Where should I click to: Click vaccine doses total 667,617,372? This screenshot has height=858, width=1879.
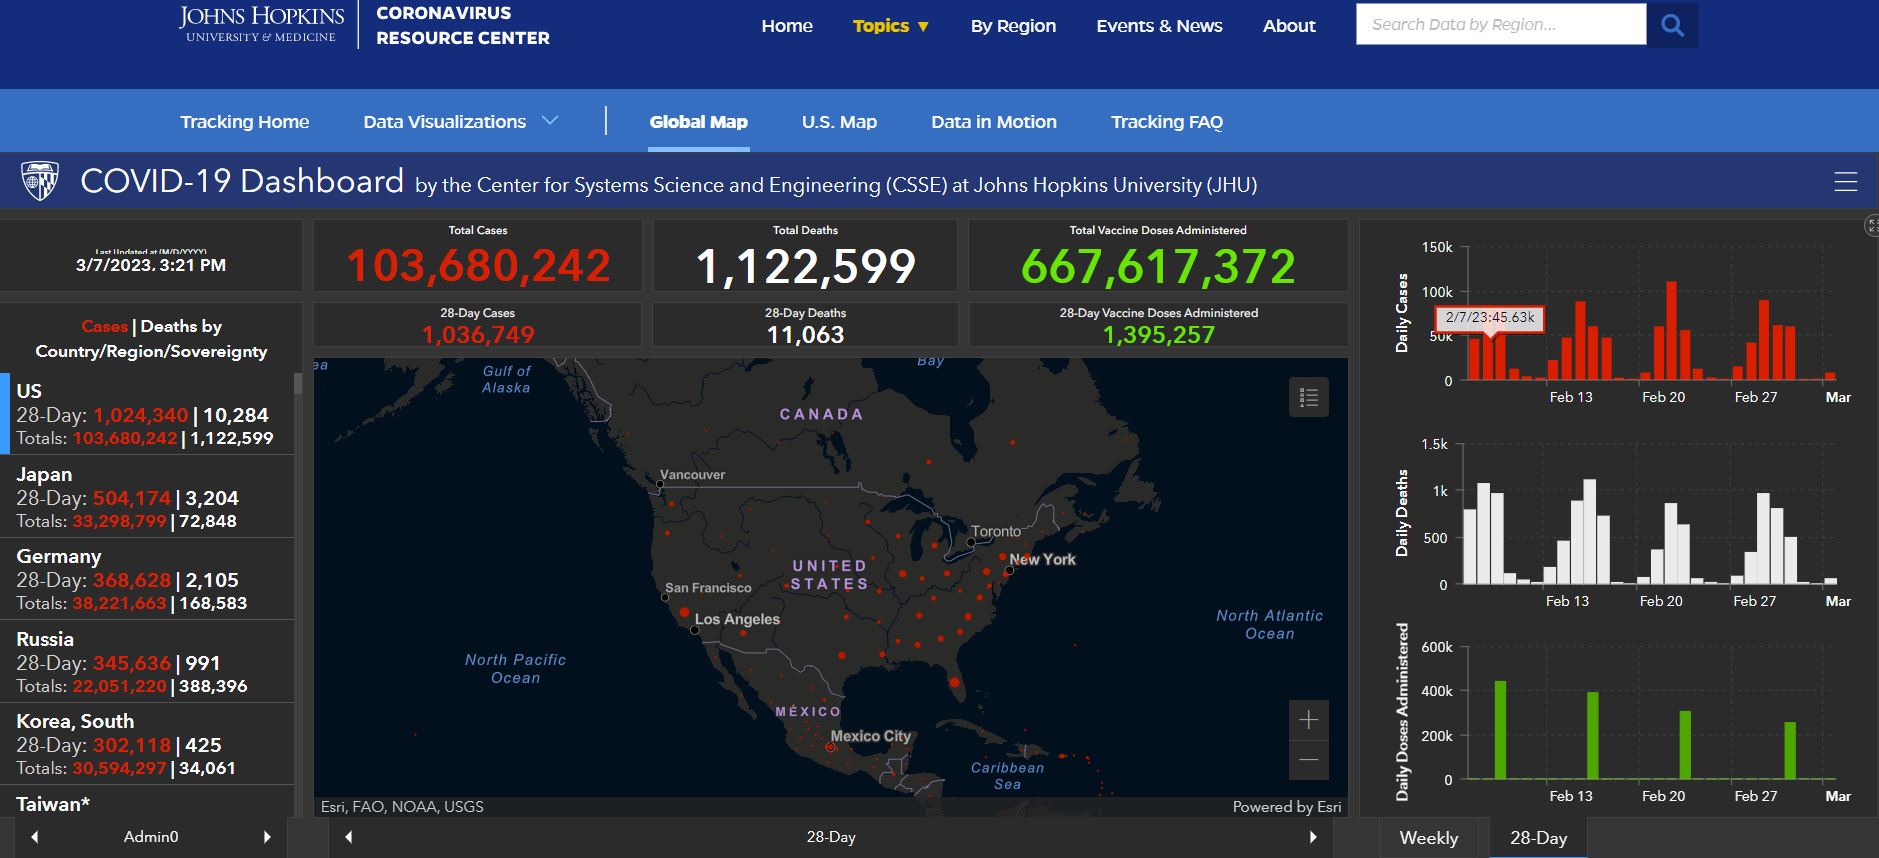(x=1158, y=266)
